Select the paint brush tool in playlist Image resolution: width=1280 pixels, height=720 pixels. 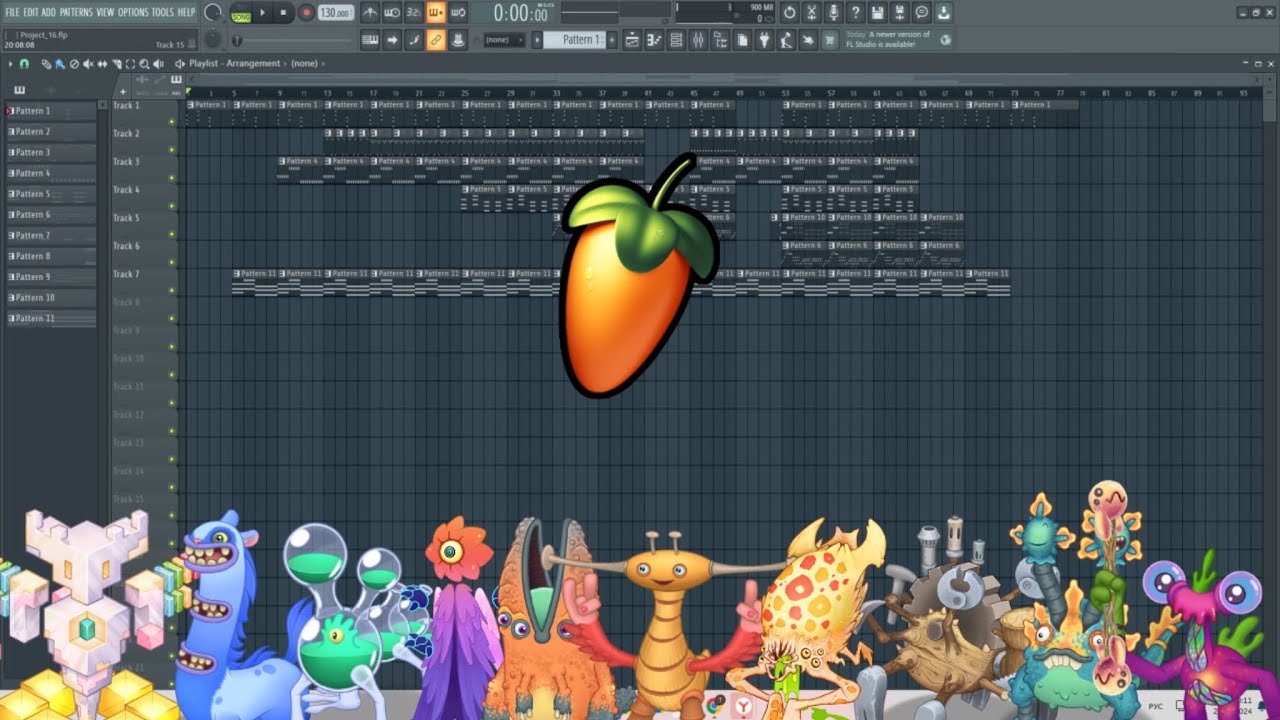click(60, 63)
